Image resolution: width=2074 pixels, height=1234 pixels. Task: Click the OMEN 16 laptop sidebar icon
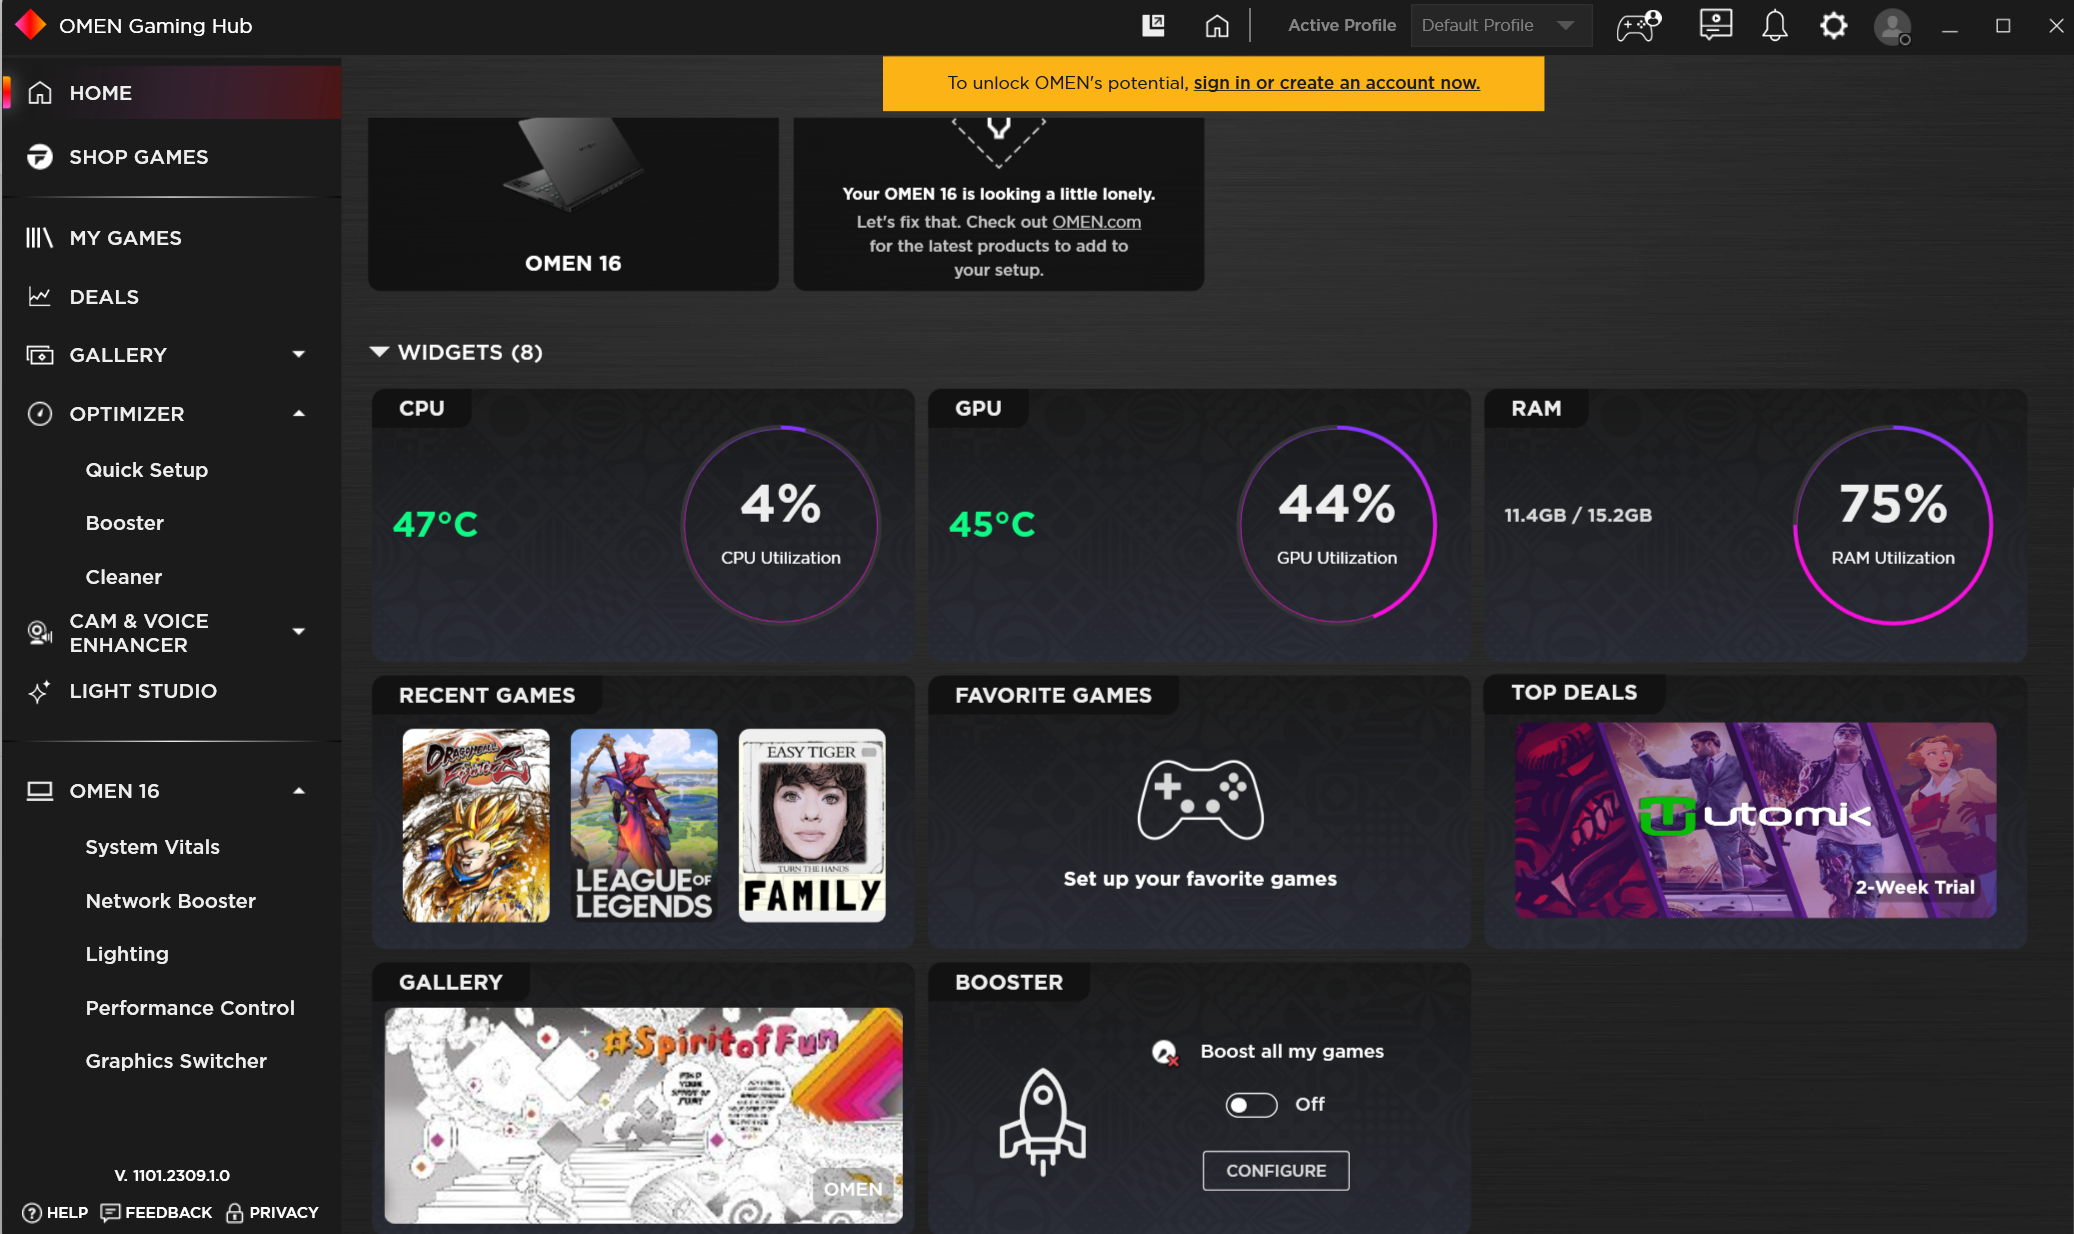point(39,791)
